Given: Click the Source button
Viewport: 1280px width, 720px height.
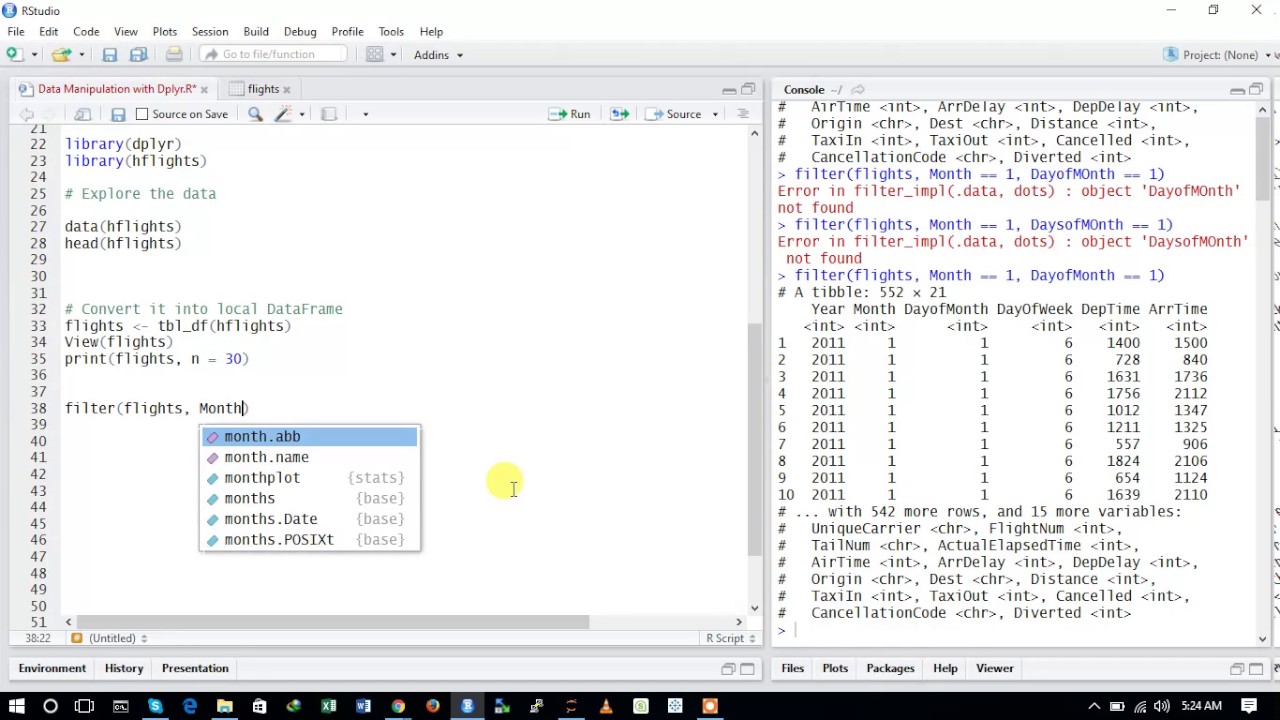Looking at the screenshot, I should point(674,114).
